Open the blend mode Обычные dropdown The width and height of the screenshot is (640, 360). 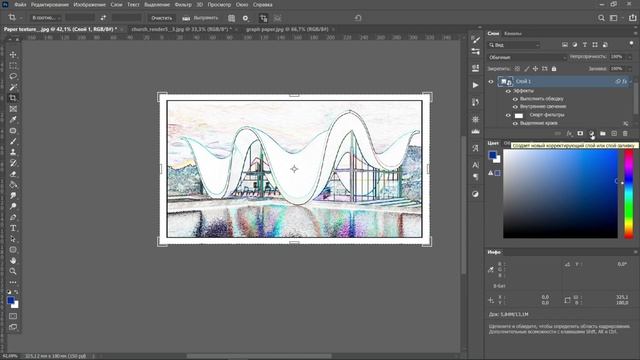click(x=527, y=57)
